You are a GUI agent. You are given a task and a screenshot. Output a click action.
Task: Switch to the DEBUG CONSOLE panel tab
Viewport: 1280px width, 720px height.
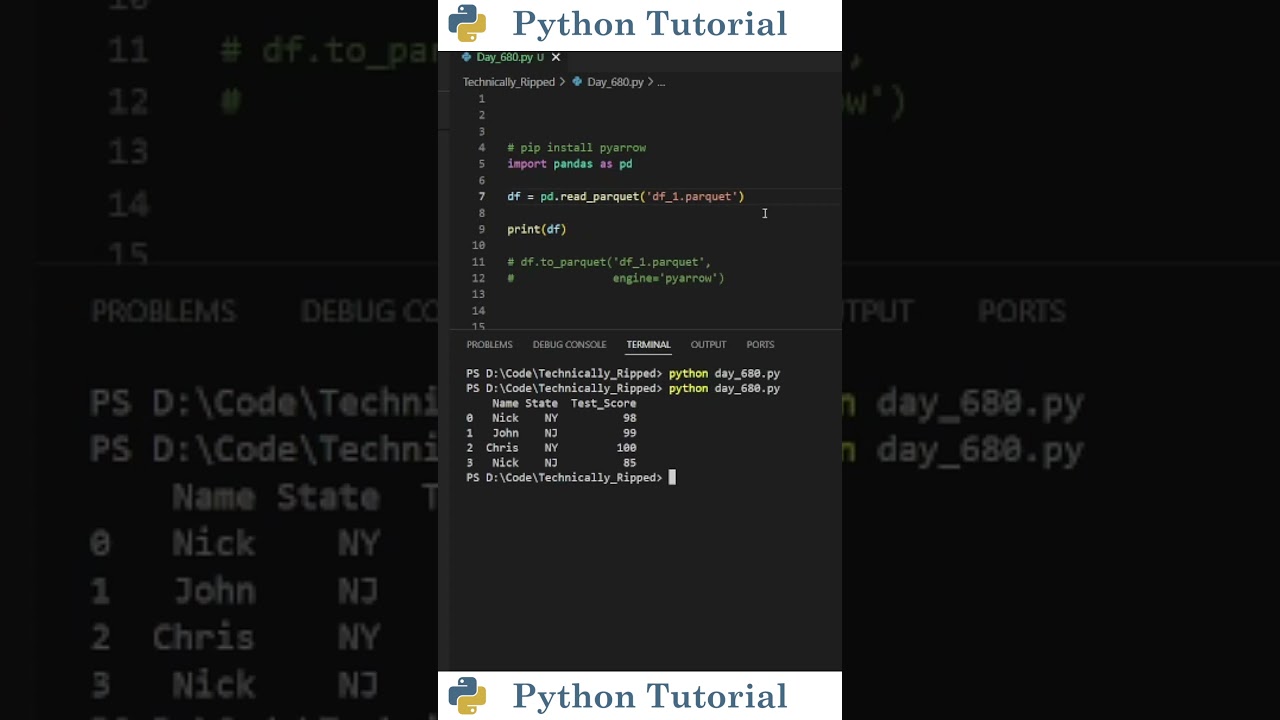pos(569,344)
